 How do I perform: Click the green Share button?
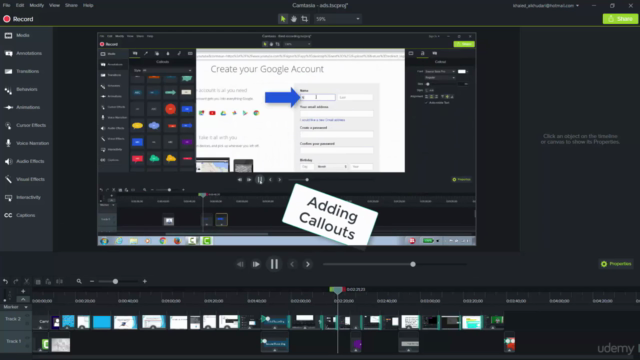point(620,19)
